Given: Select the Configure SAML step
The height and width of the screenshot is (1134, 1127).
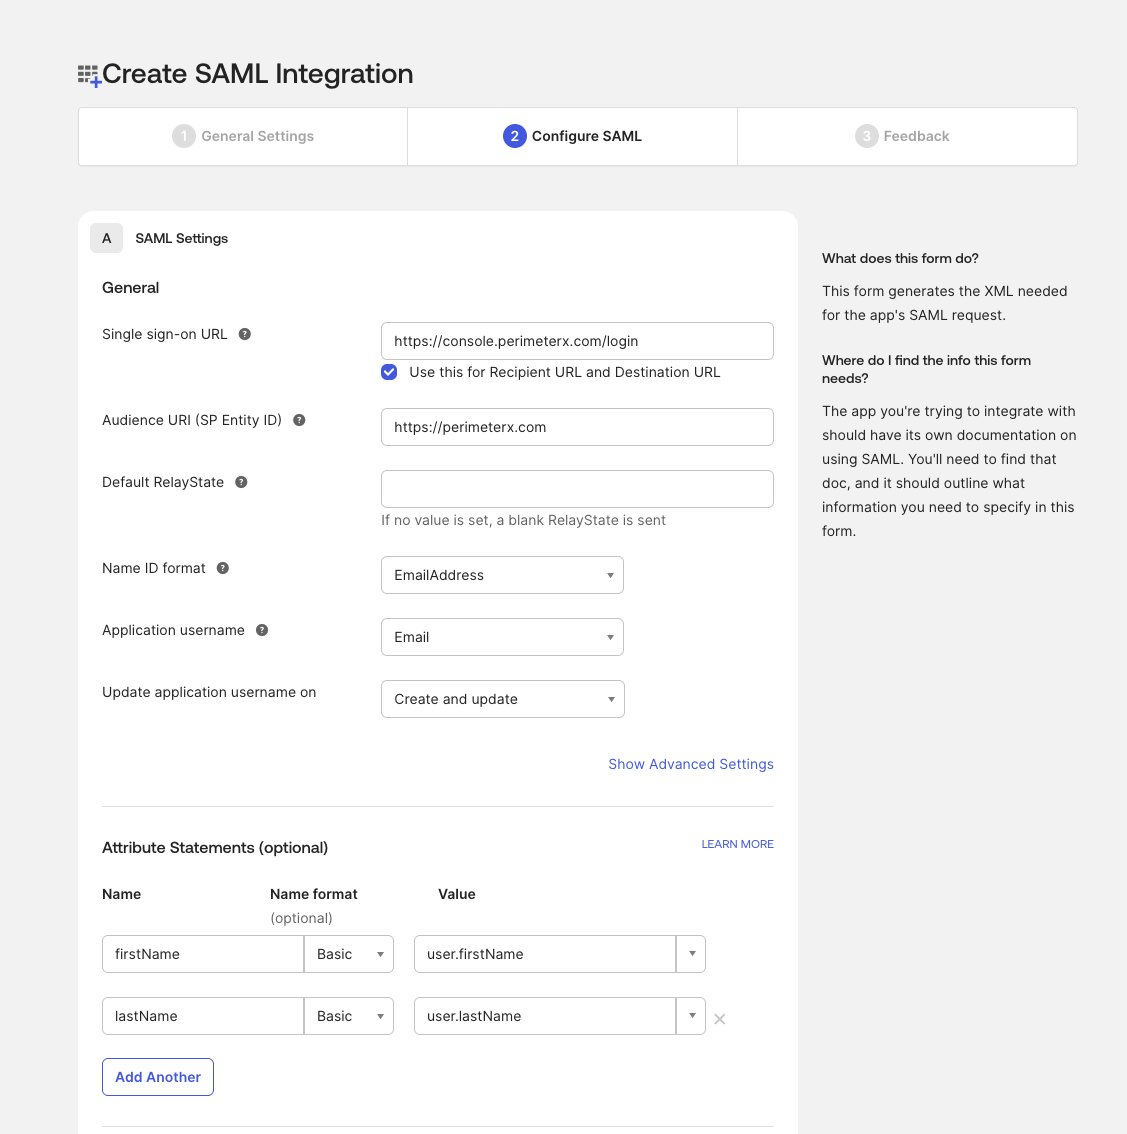Looking at the screenshot, I should 573,136.
